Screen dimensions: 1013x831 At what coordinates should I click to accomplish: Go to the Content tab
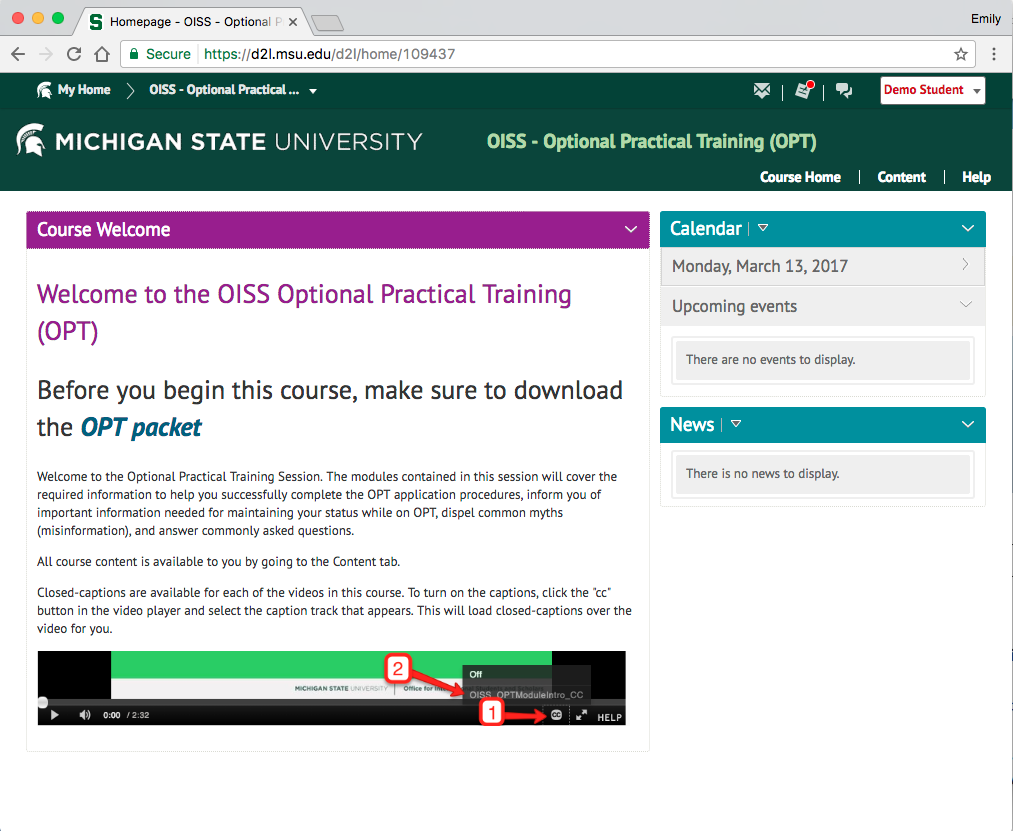click(901, 177)
